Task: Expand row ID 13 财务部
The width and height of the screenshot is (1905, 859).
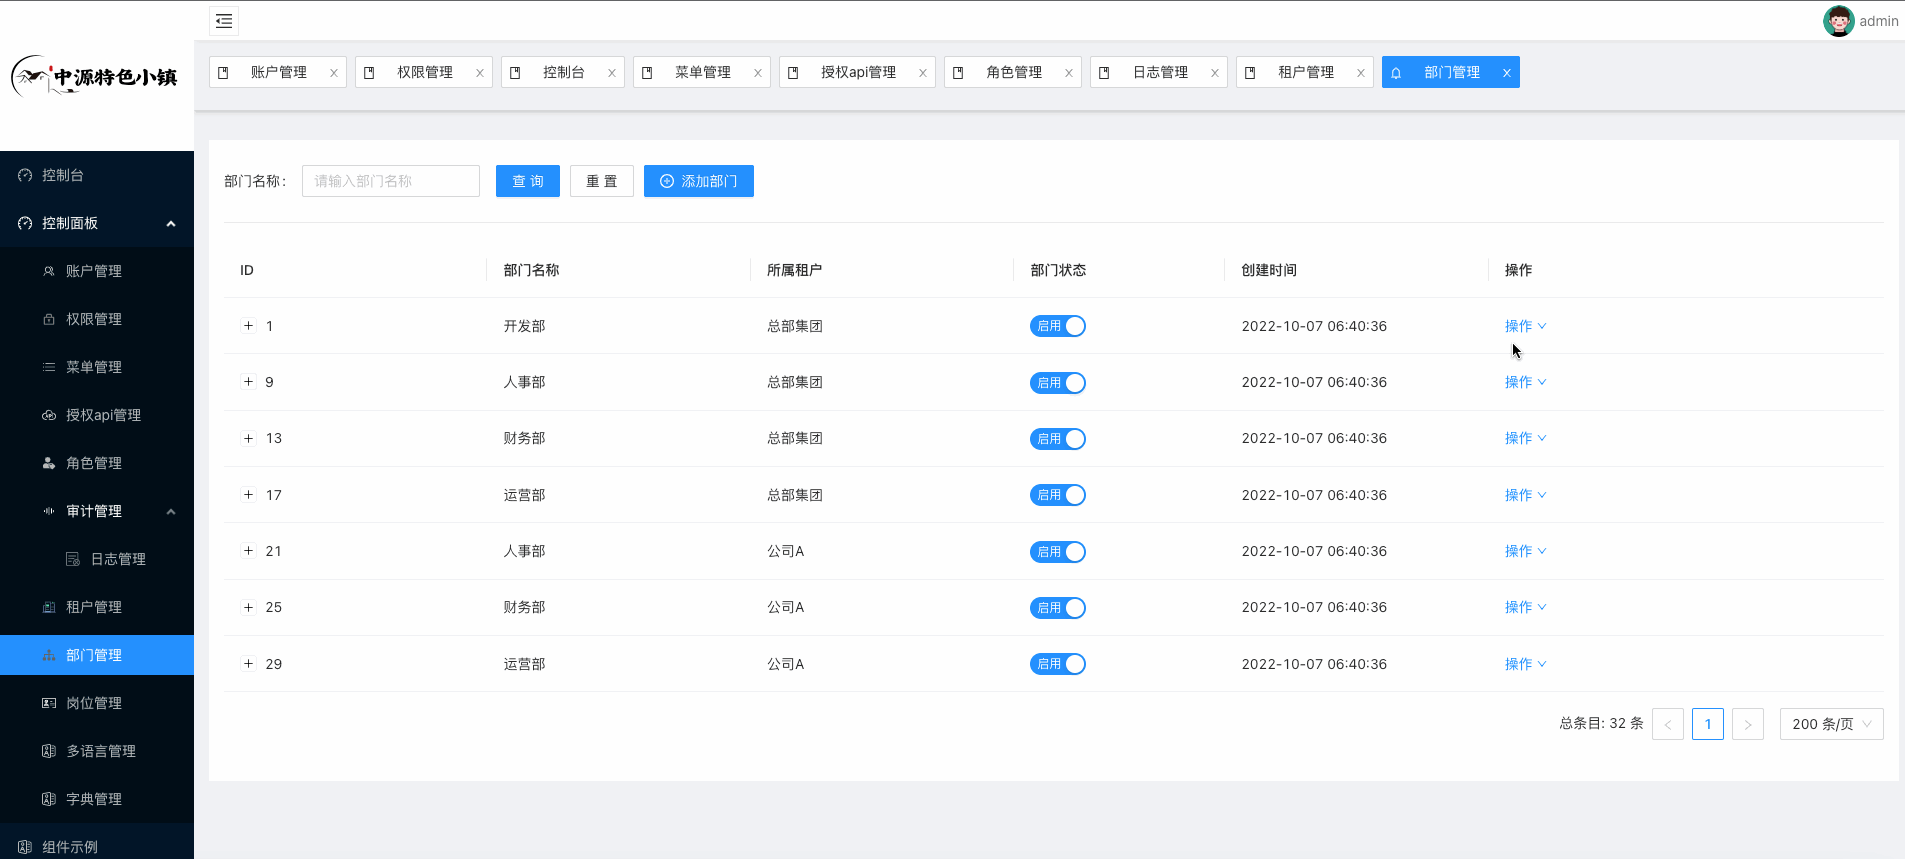Action: [x=249, y=438]
